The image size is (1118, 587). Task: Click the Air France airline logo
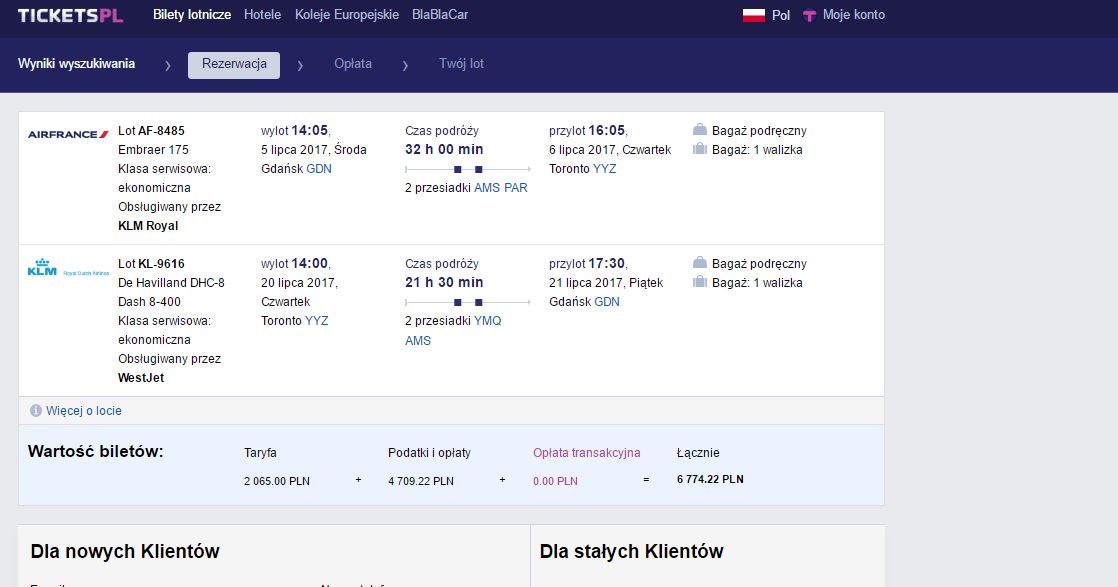coord(68,134)
